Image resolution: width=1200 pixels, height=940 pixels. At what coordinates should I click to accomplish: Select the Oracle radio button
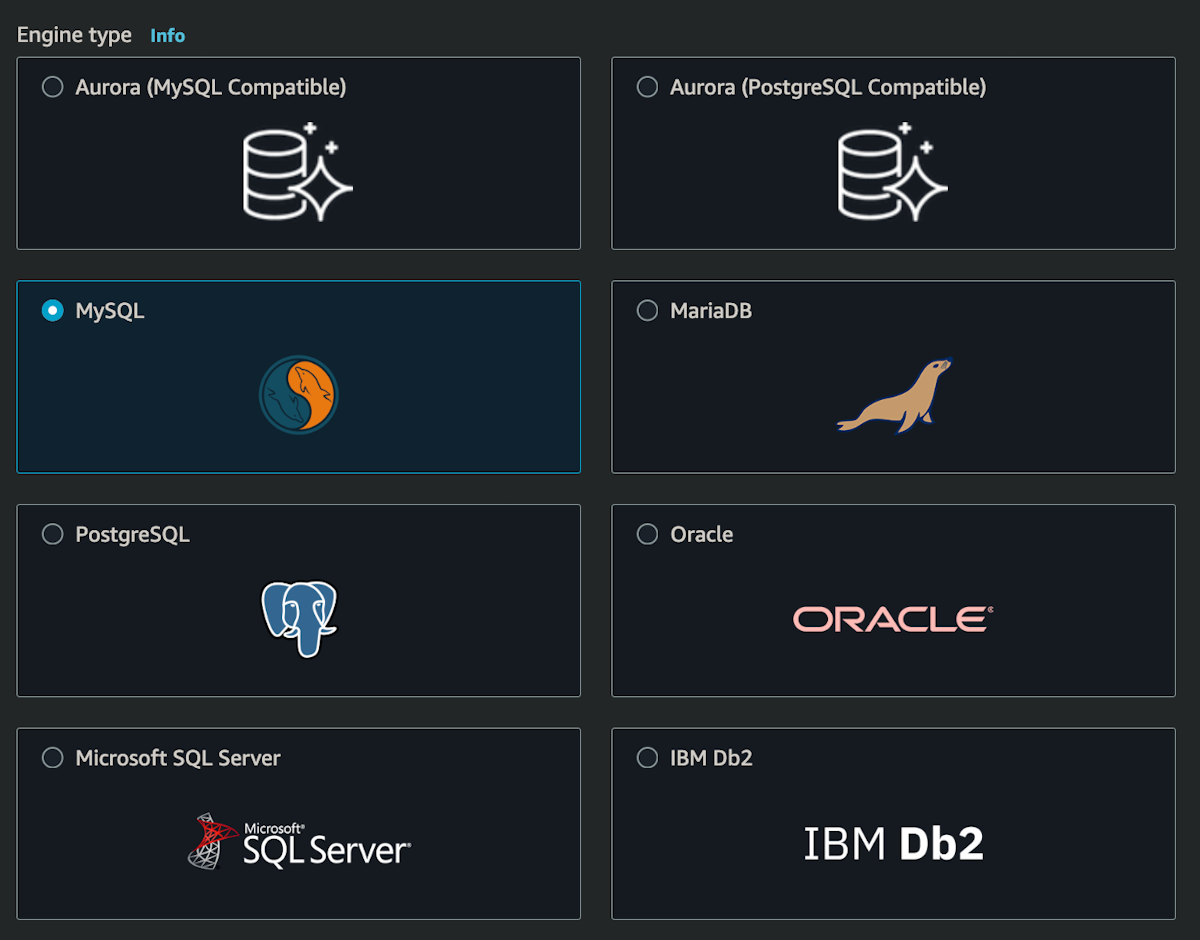tap(647, 535)
